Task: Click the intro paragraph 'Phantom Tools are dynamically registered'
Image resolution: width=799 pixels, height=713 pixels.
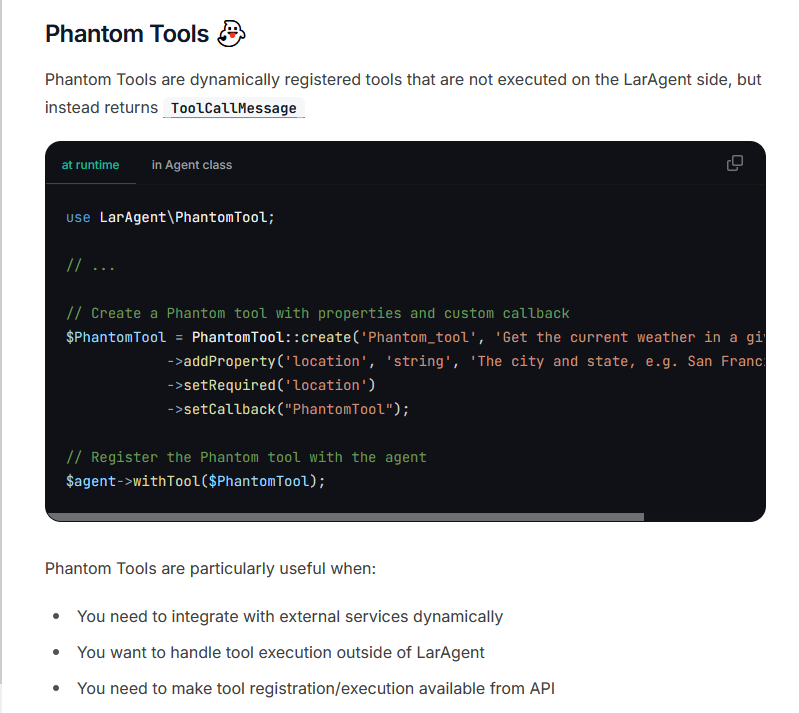Action: click(x=403, y=93)
